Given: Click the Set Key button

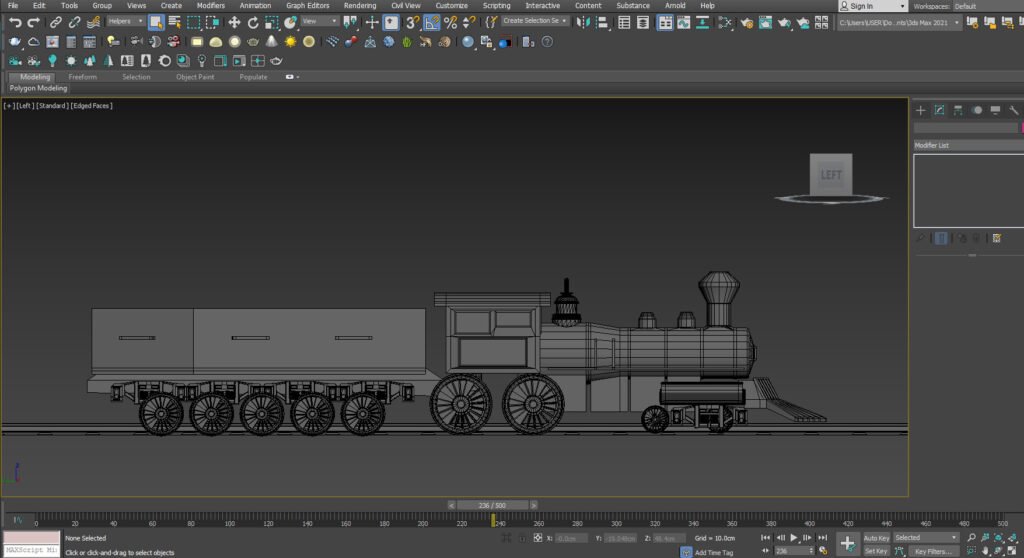Looking at the screenshot, I should [x=876, y=551].
